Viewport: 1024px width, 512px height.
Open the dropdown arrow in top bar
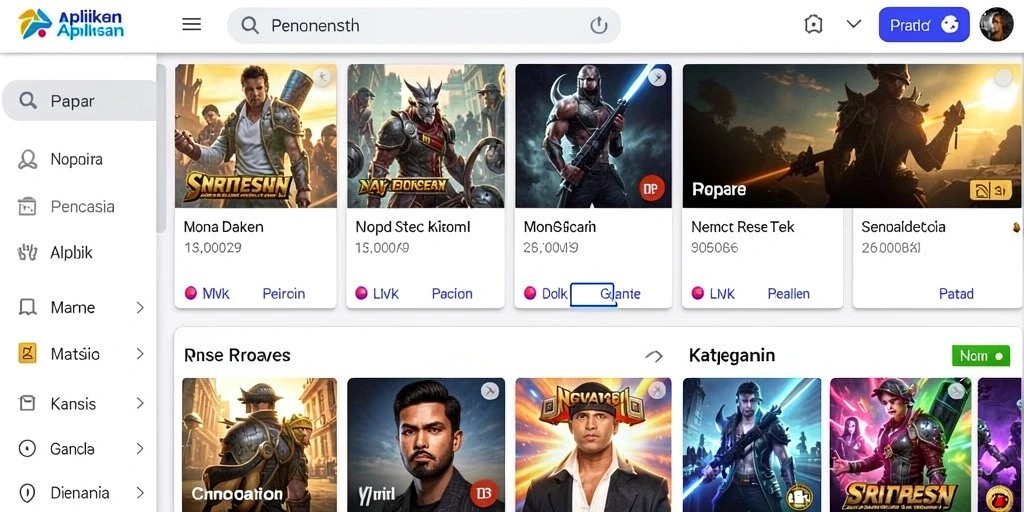854,25
